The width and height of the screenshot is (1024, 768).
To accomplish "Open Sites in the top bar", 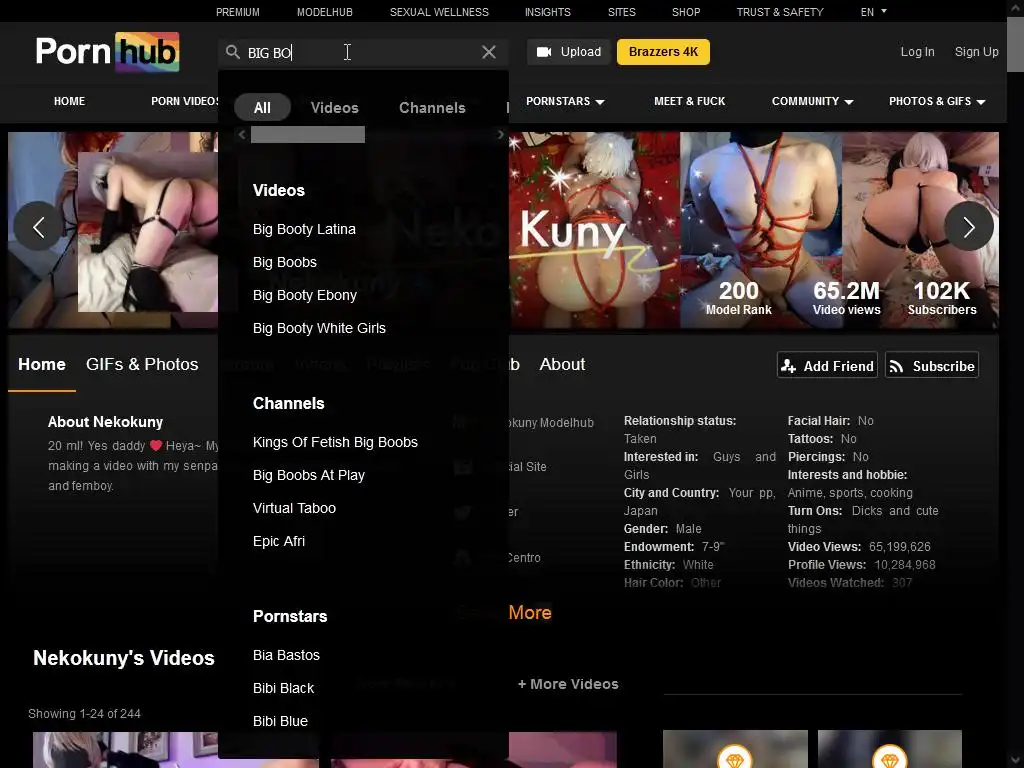I will (x=621, y=12).
